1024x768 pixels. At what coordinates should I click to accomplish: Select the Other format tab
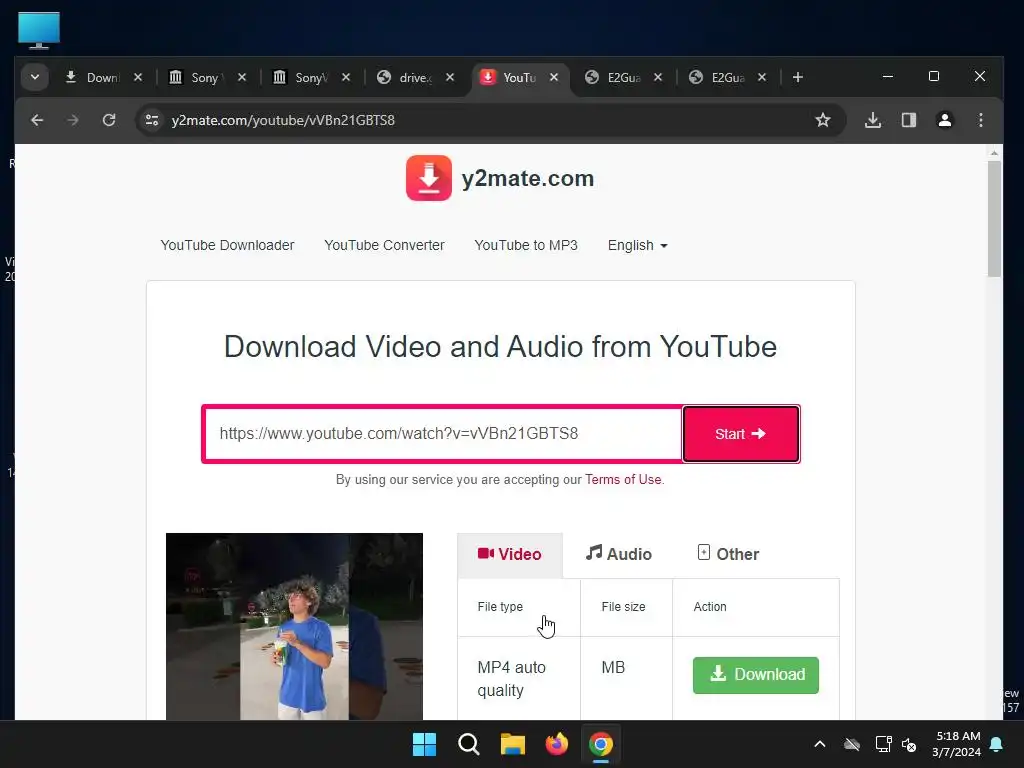[x=728, y=554]
